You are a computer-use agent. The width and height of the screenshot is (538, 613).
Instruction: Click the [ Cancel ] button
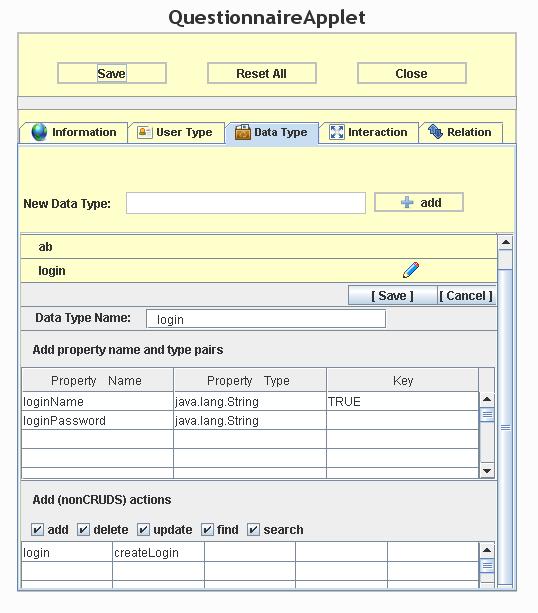tap(466, 296)
